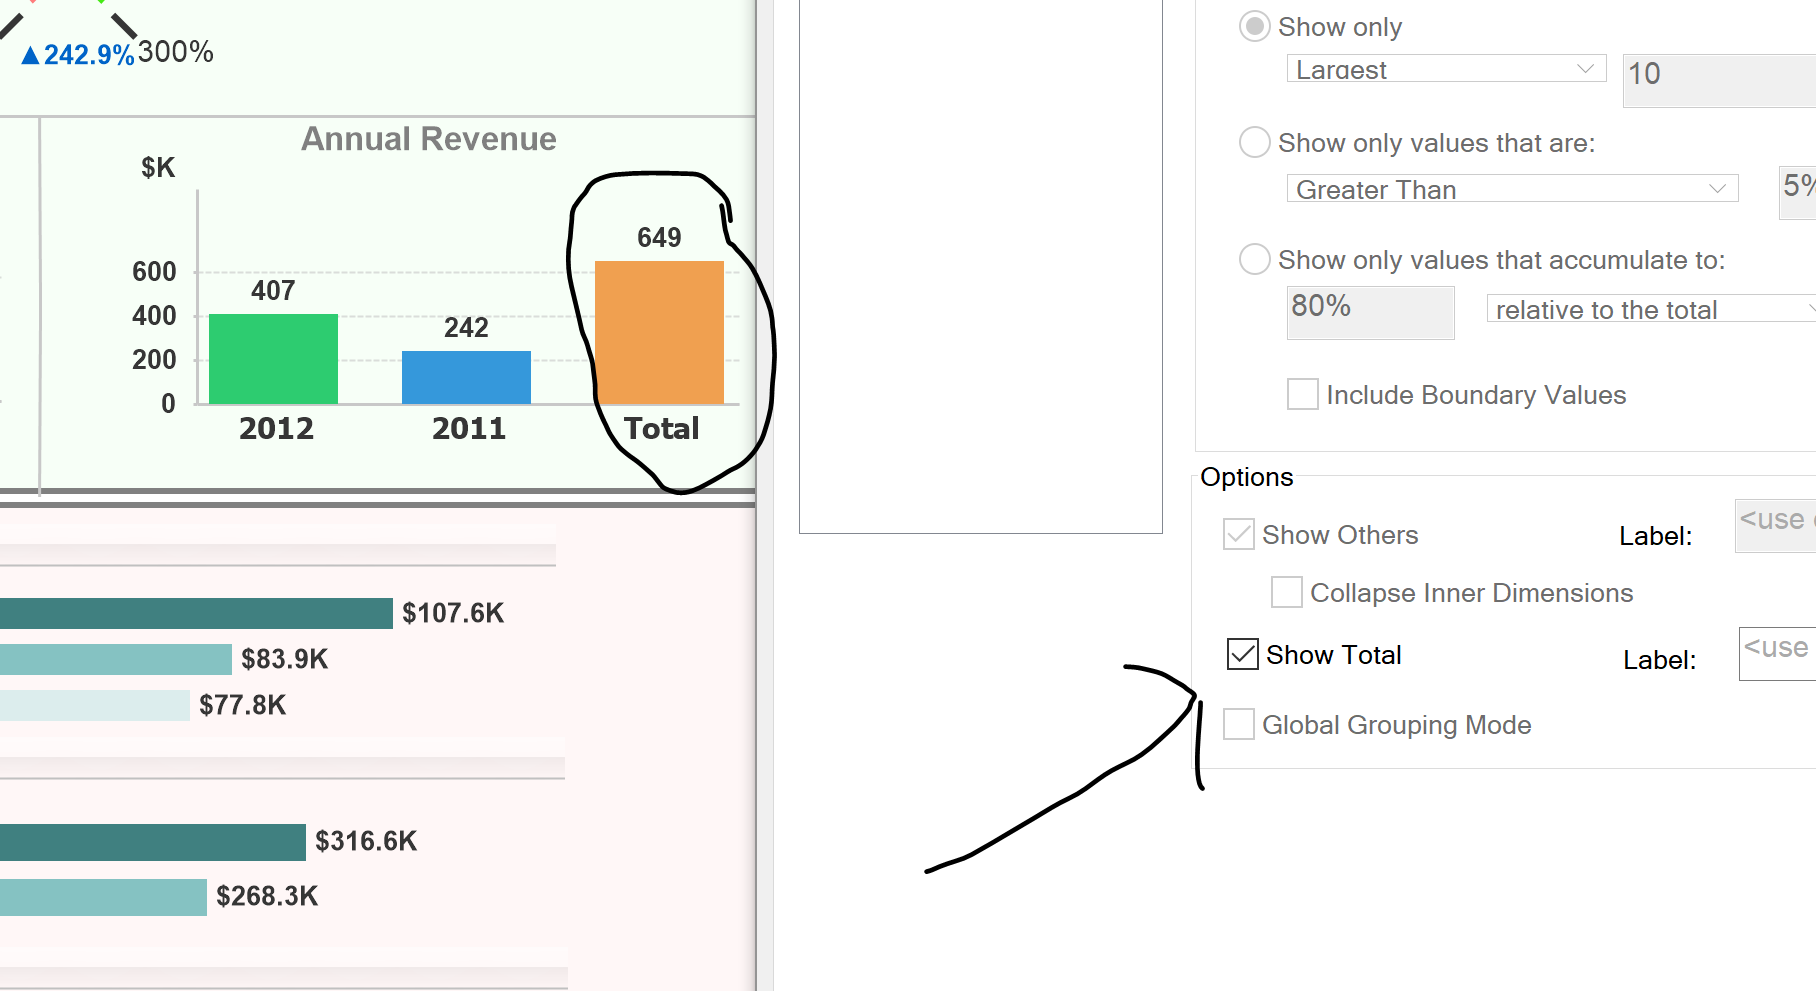The height and width of the screenshot is (991, 1816).
Task: Open the 'relative to the total' dropdown
Action: tap(1650, 310)
